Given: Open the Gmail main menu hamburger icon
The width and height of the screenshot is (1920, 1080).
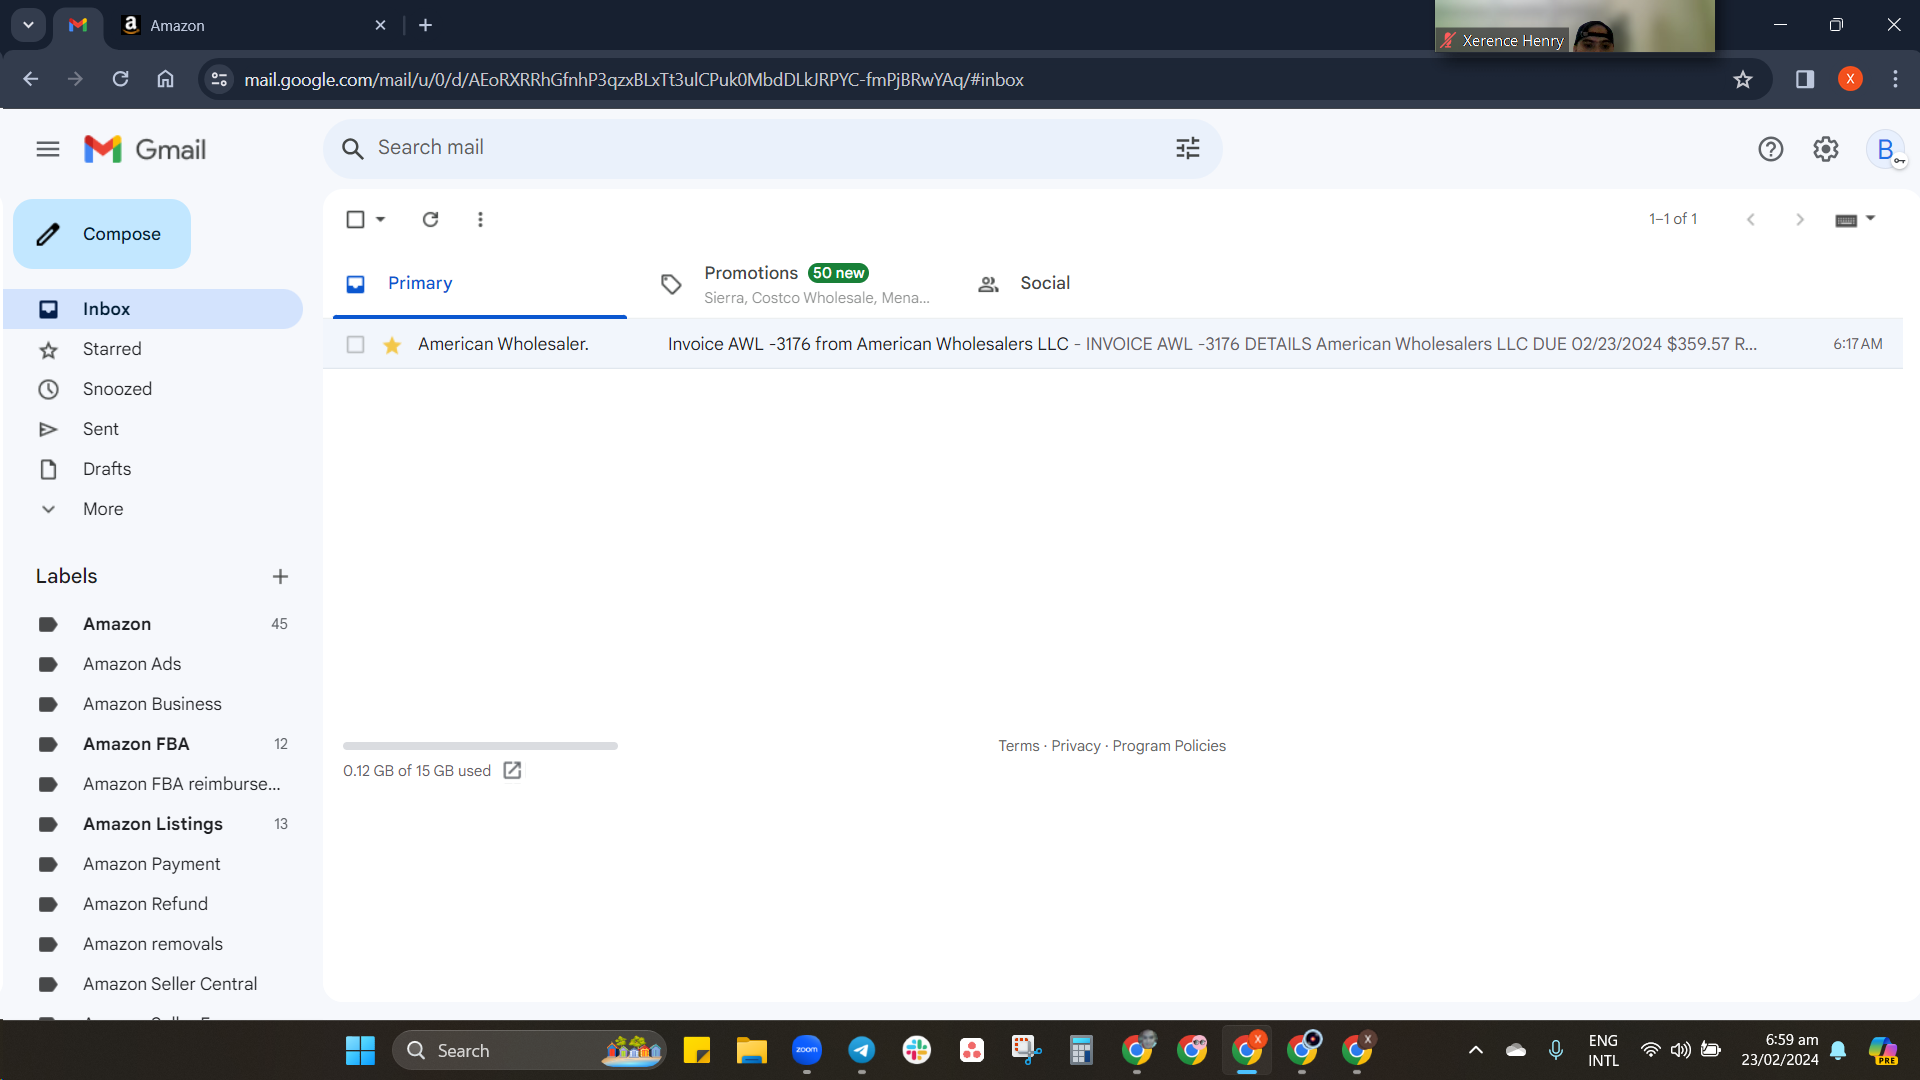Looking at the screenshot, I should click(48, 149).
